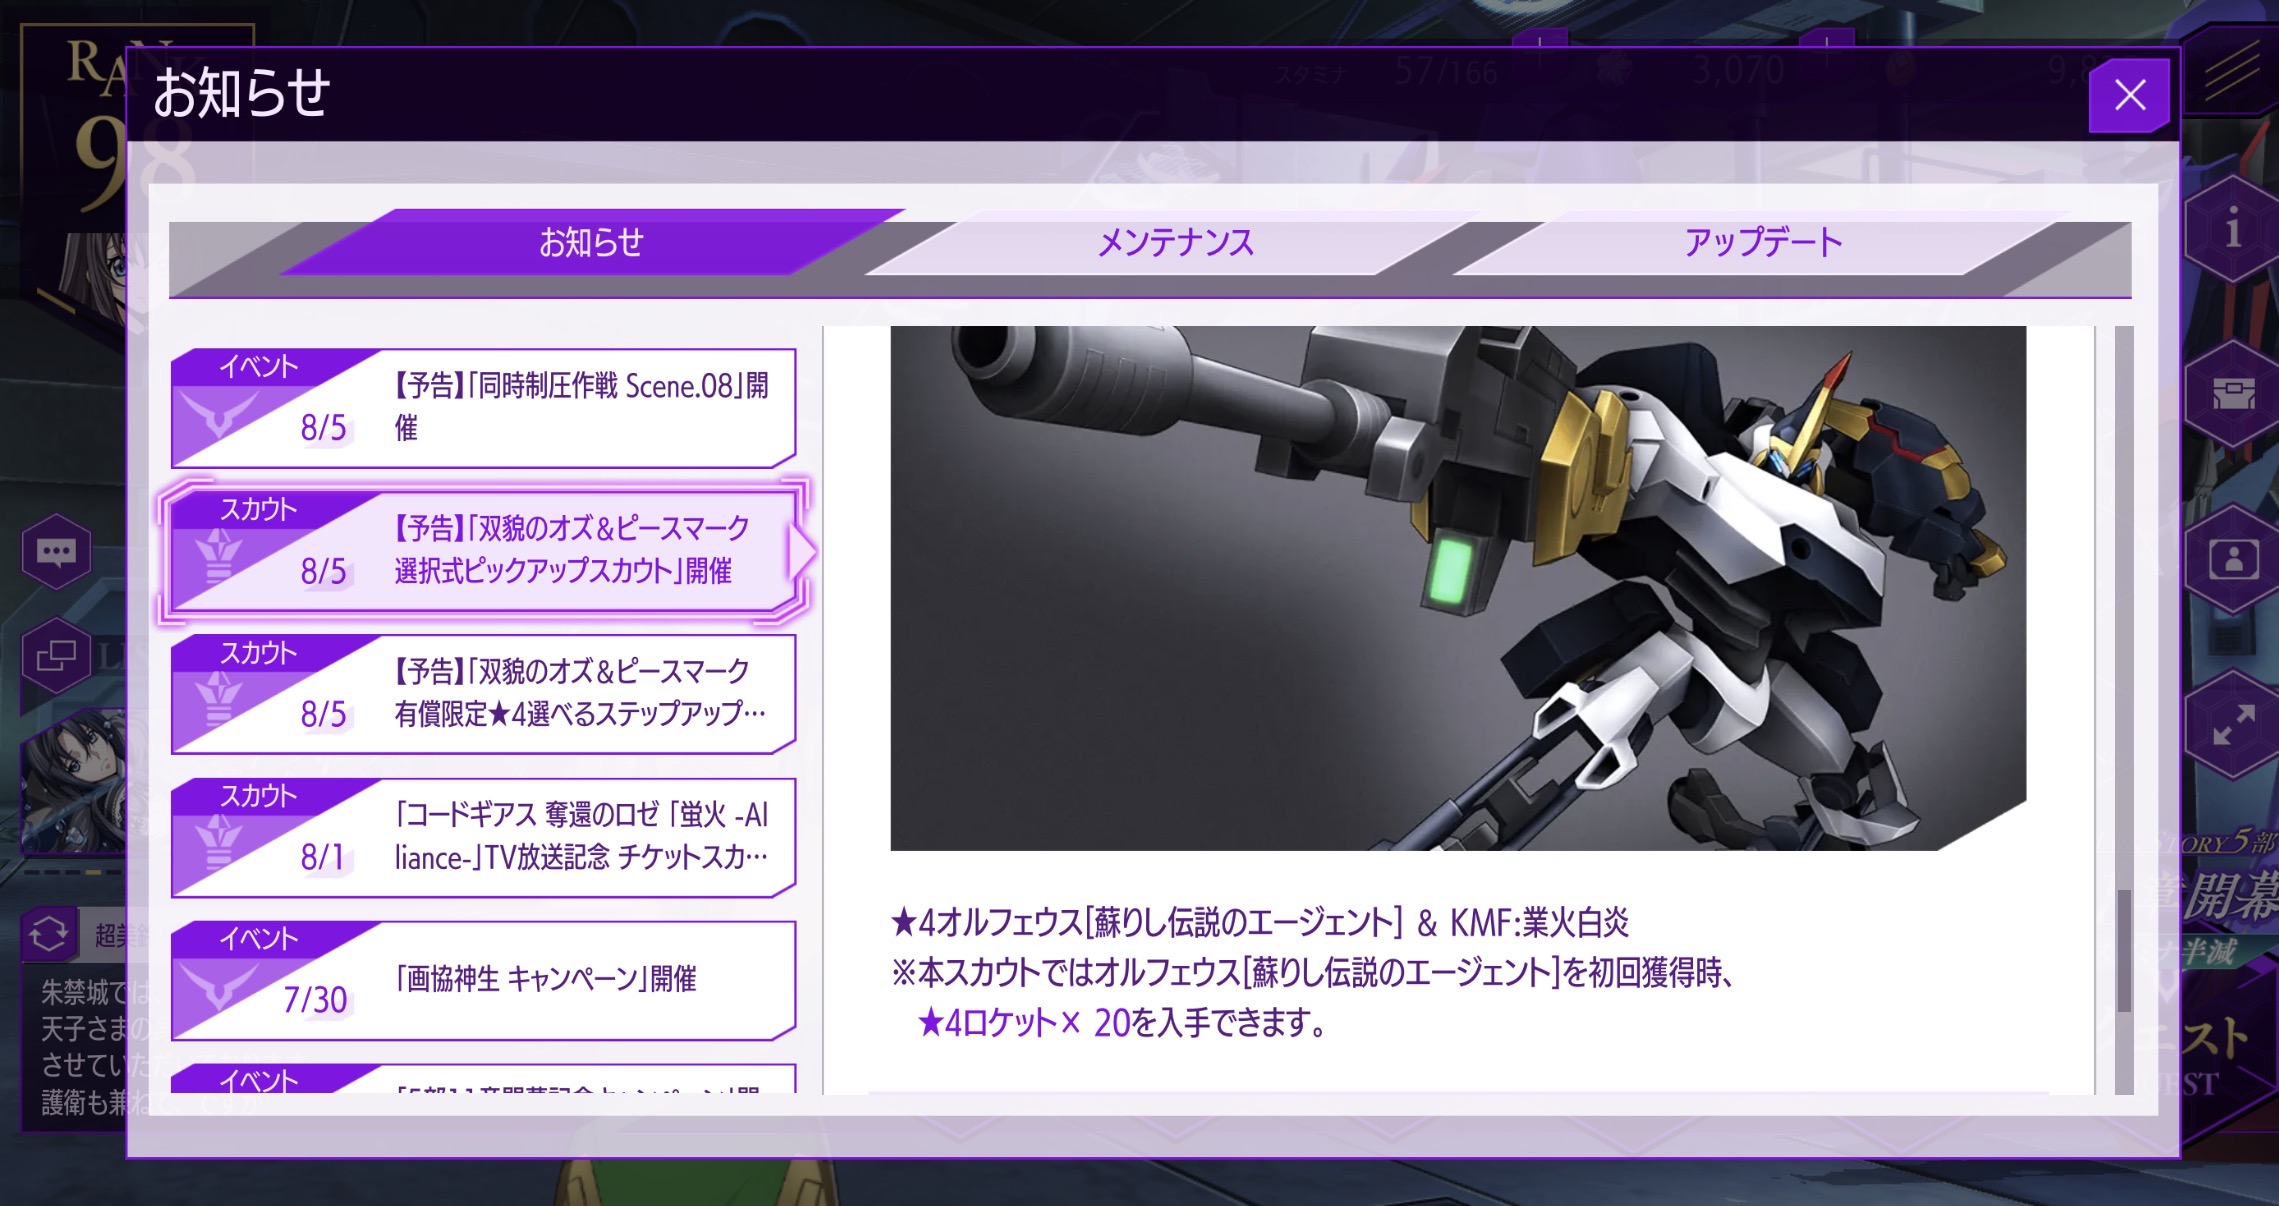The image size is (2279, 1206).
Task: Open the info hexagon icon
Action: click(x=2232, y=231)
